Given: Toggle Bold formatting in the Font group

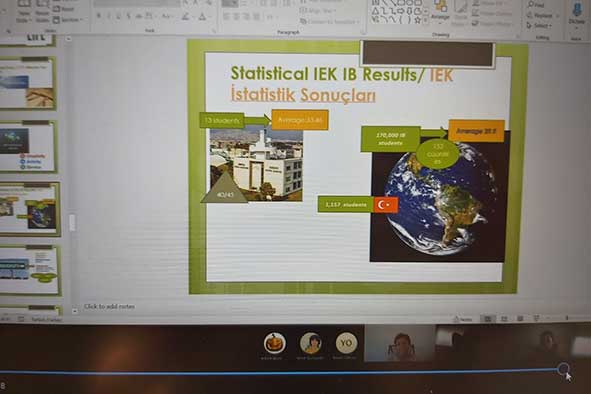Looking at the screenshot, I should pos(99,16).
